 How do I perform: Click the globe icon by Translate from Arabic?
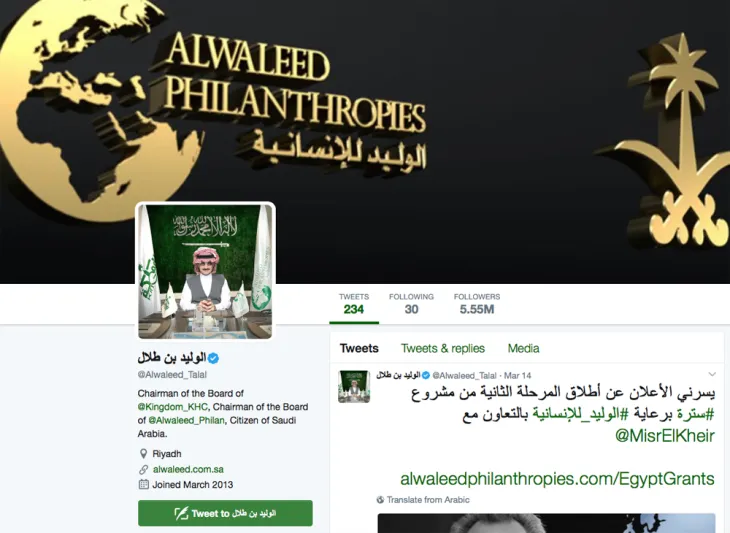(x=380, y=499)
